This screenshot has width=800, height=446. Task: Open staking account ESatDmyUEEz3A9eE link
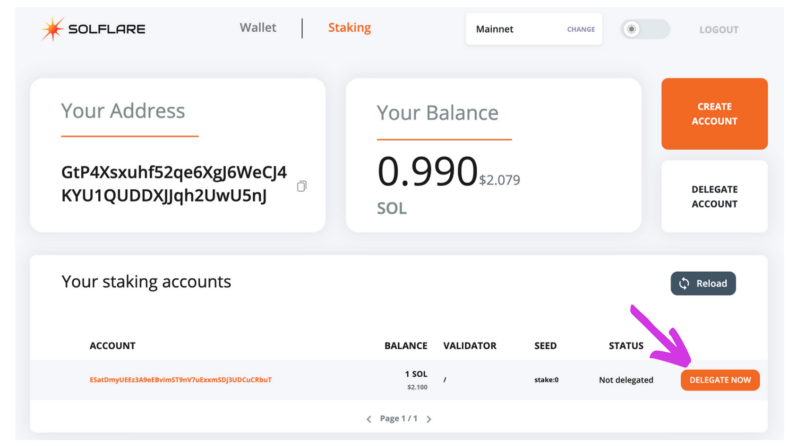(x=181, y=380)
